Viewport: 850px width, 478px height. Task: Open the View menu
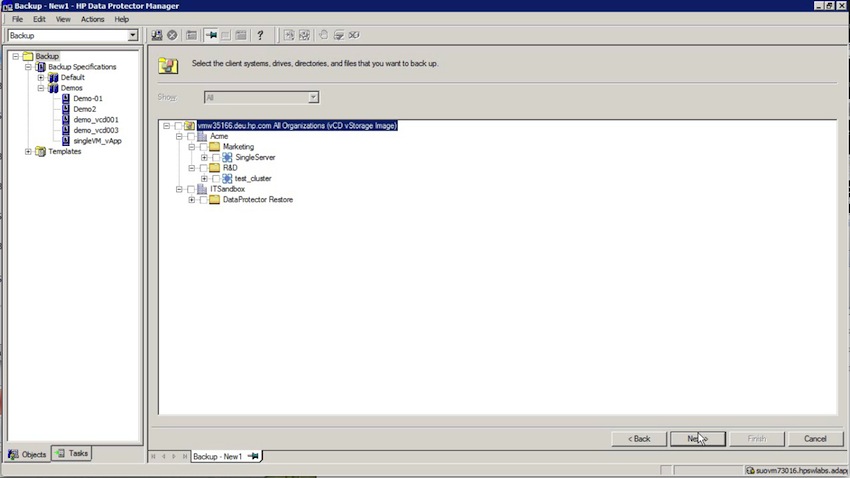[x=63, y=19]
